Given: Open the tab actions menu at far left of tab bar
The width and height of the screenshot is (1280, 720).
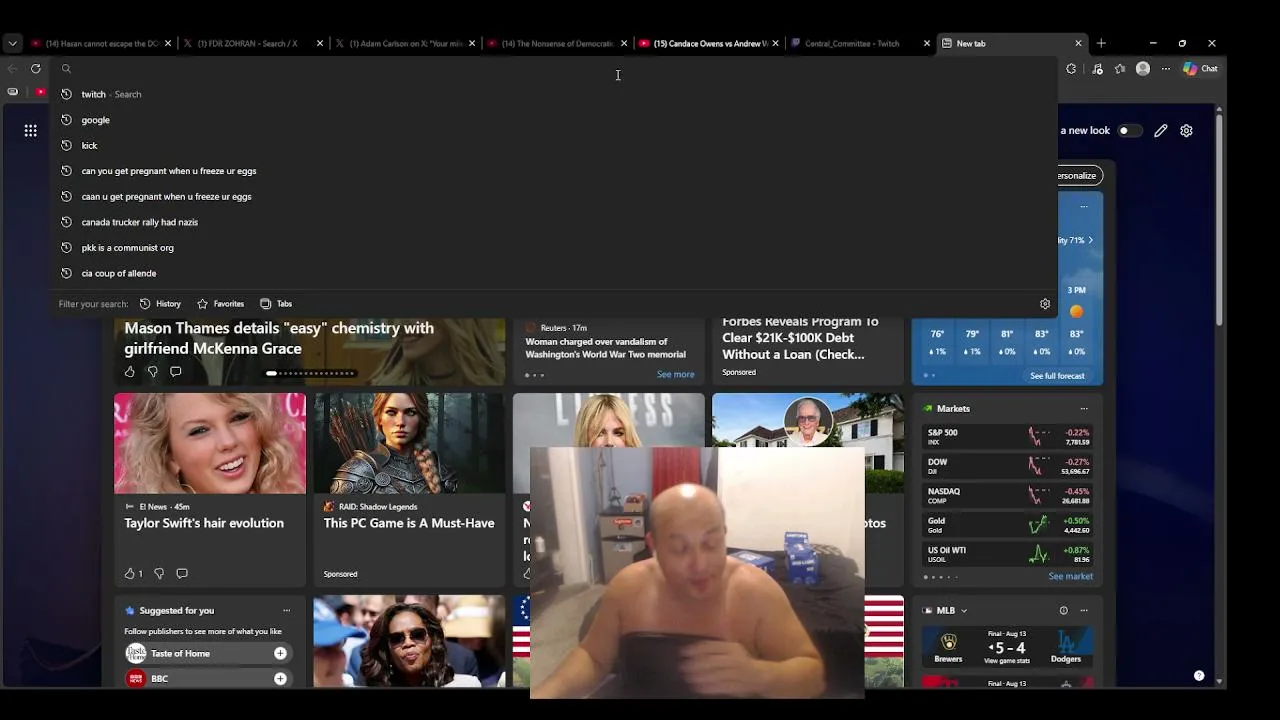Looking at the screenshot, I should point(12,43).
